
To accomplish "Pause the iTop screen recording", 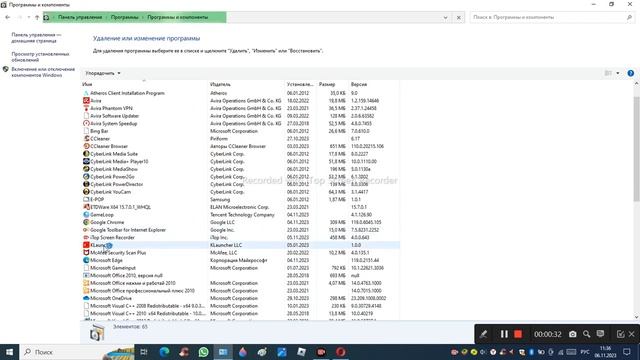I will click(x=504, y=334).
